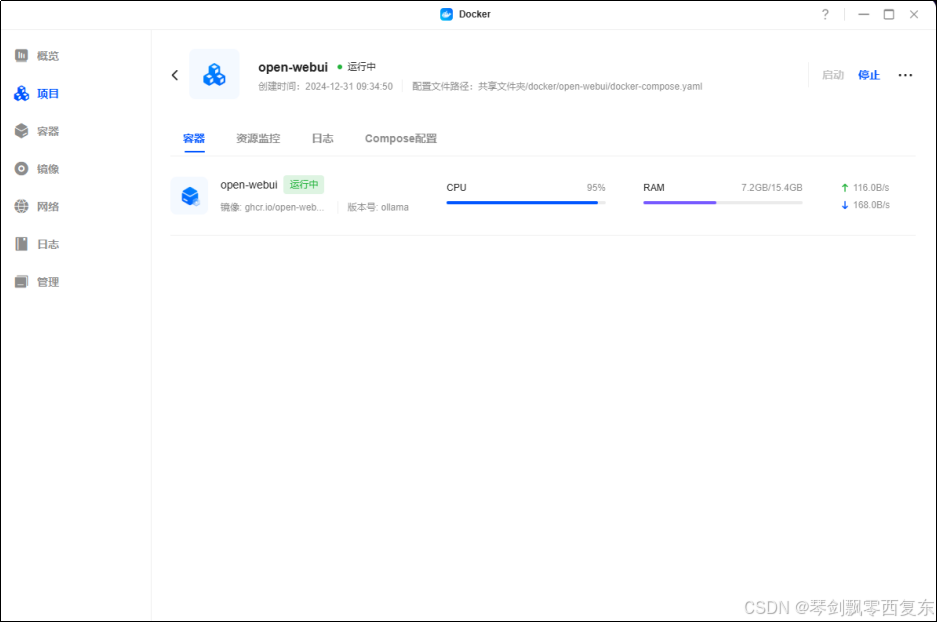Click the version label ollama
This screenshot has height=623, width=938.
coord(395,208)
